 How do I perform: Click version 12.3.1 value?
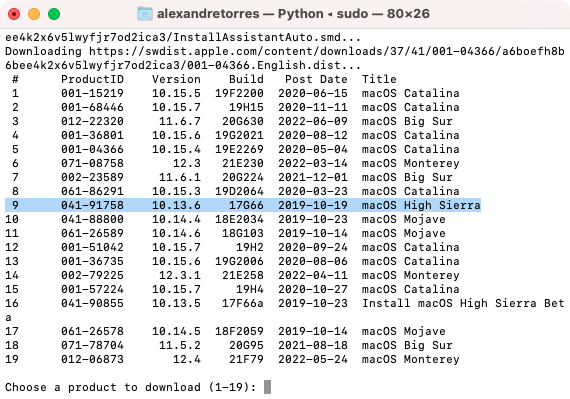click(180, 275)
